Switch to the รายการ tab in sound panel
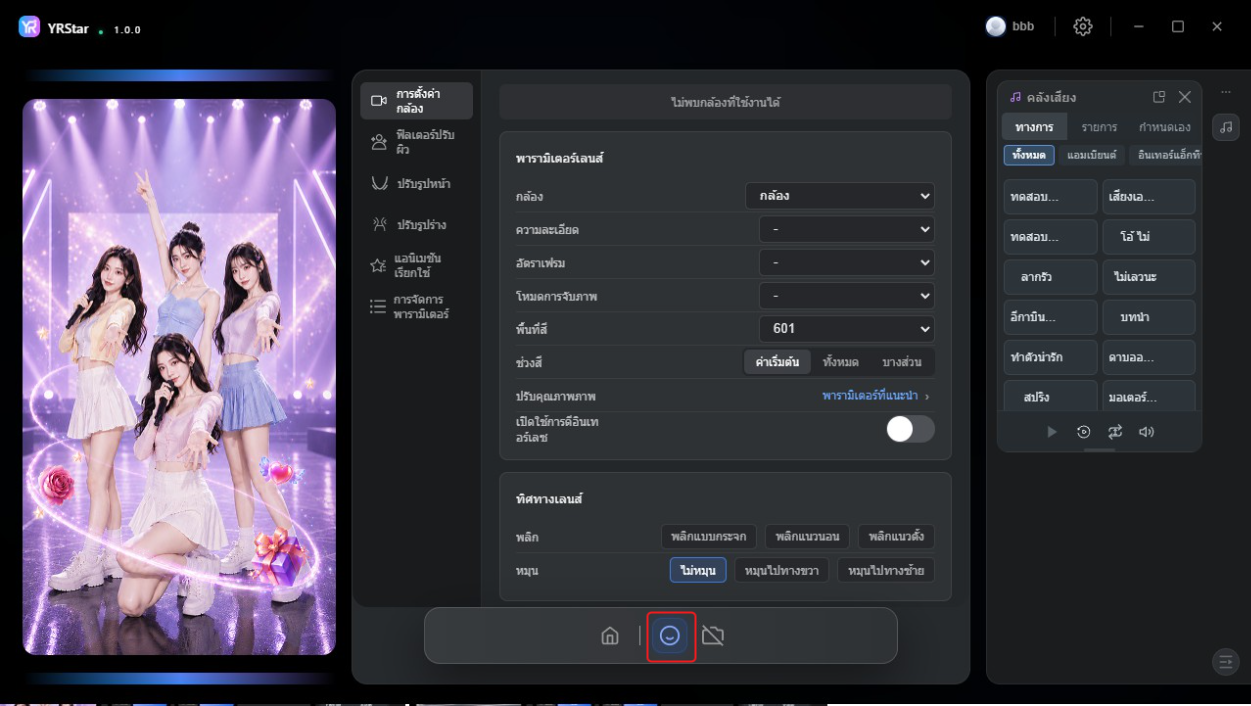This screenshot has width=1251, height=706. click(1099, 127)
